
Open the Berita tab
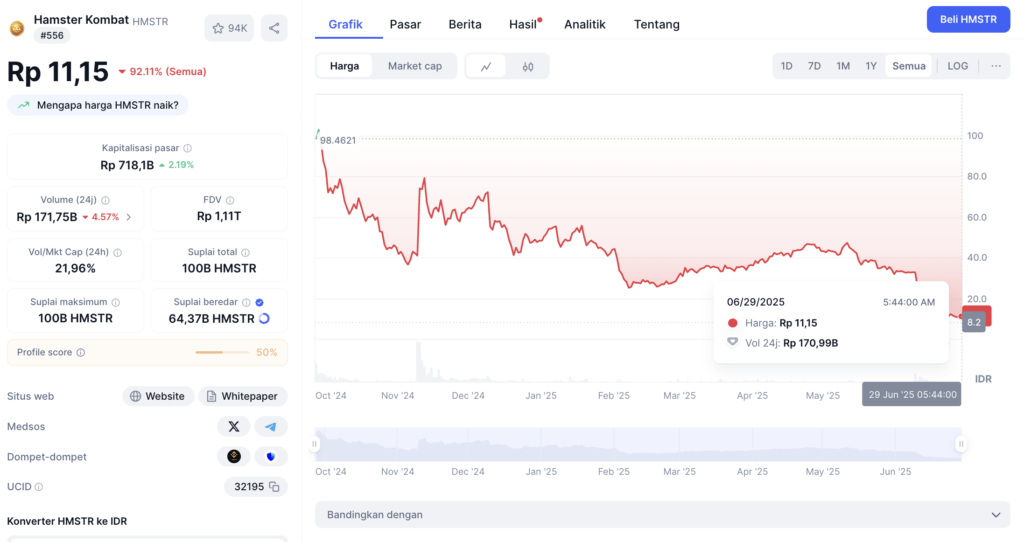tap(465, 24)
